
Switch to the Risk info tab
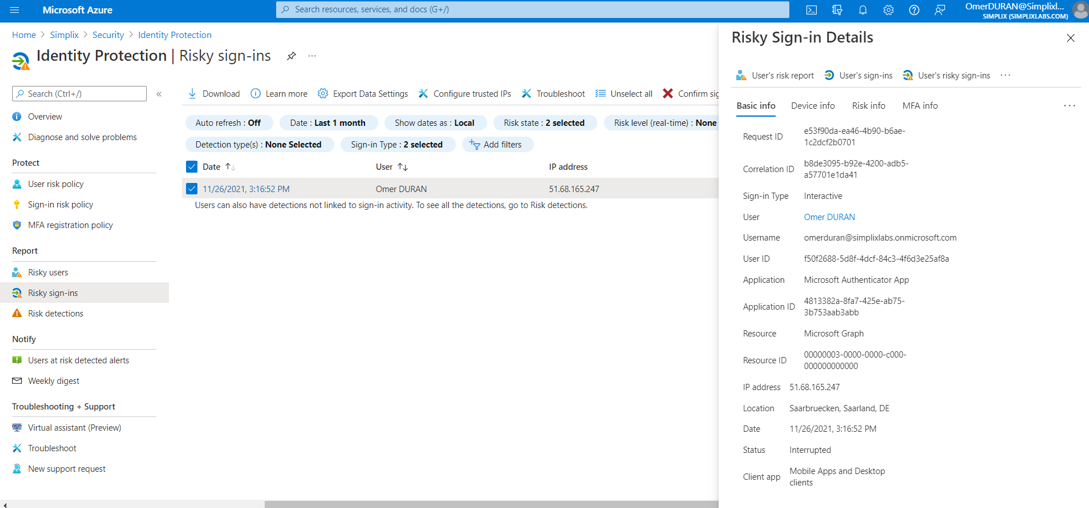point(869,106)
